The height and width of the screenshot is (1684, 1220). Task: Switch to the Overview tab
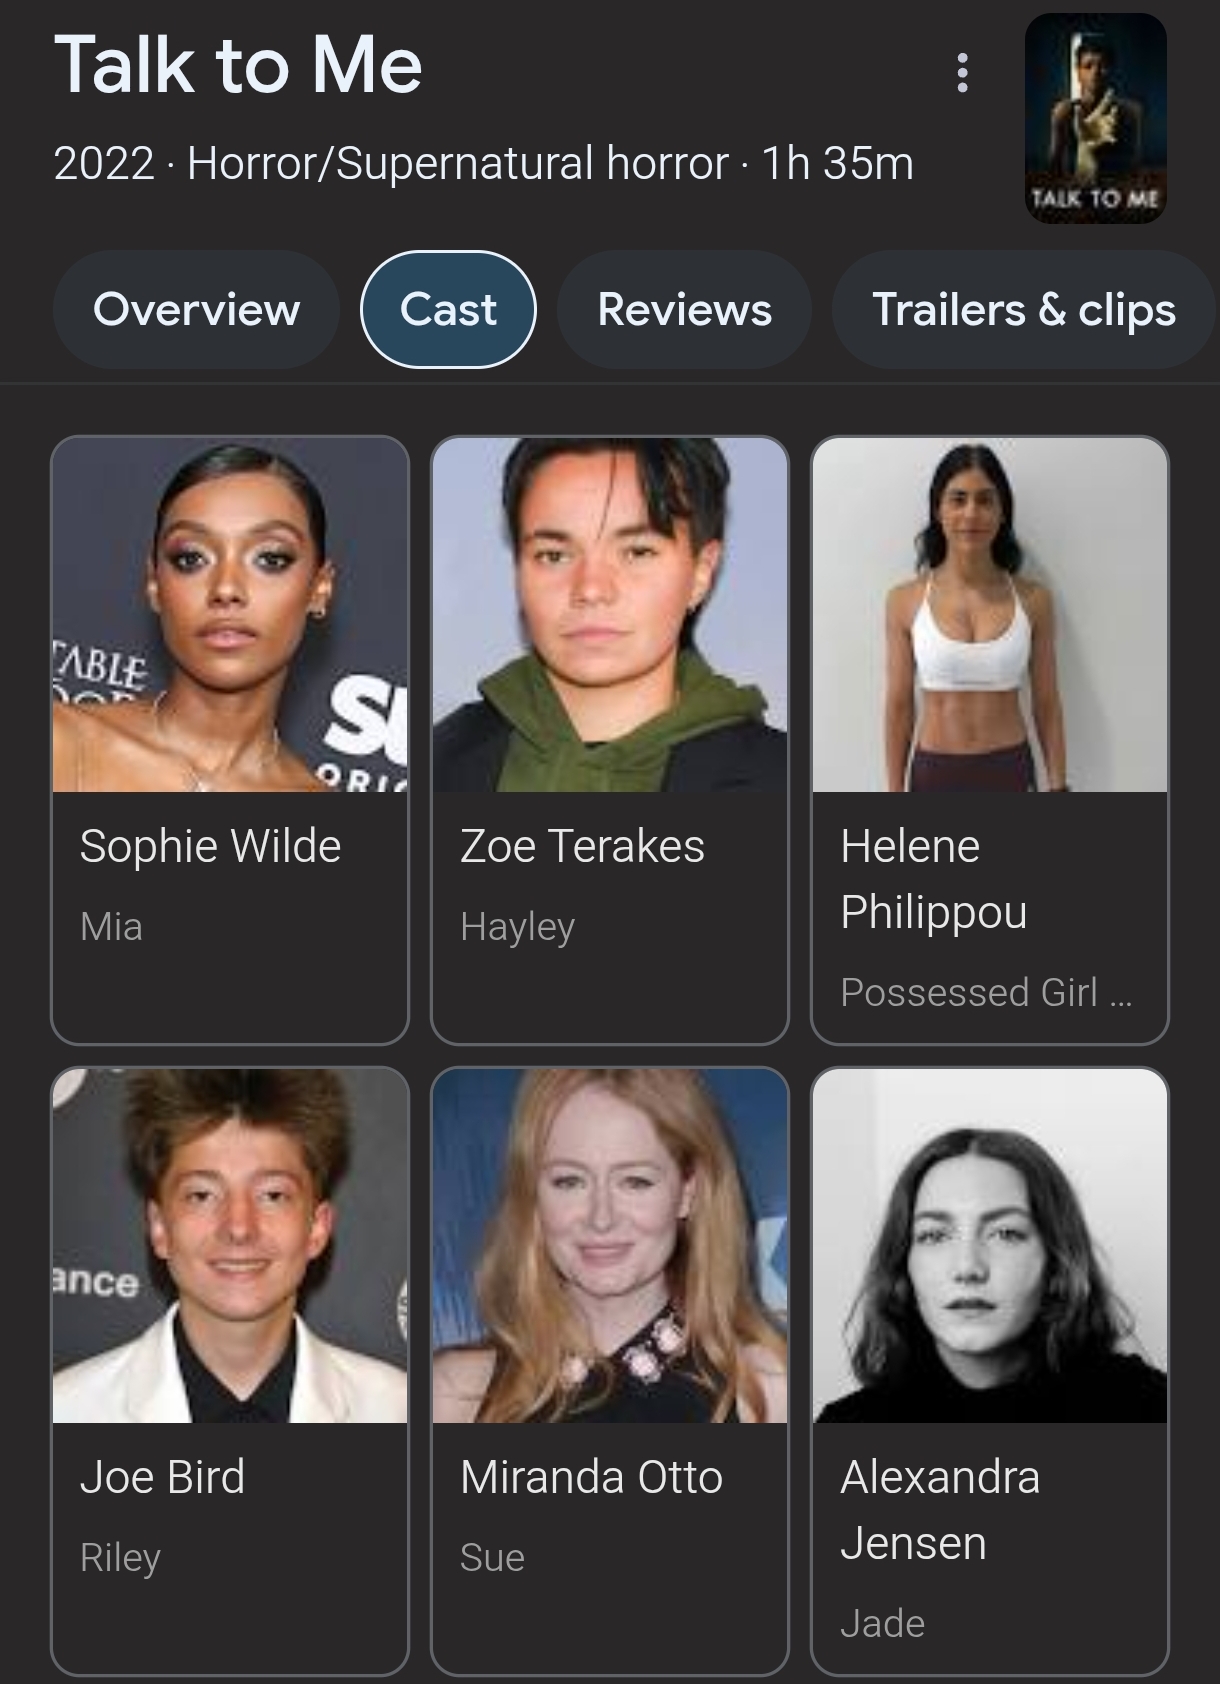(196, 309)
